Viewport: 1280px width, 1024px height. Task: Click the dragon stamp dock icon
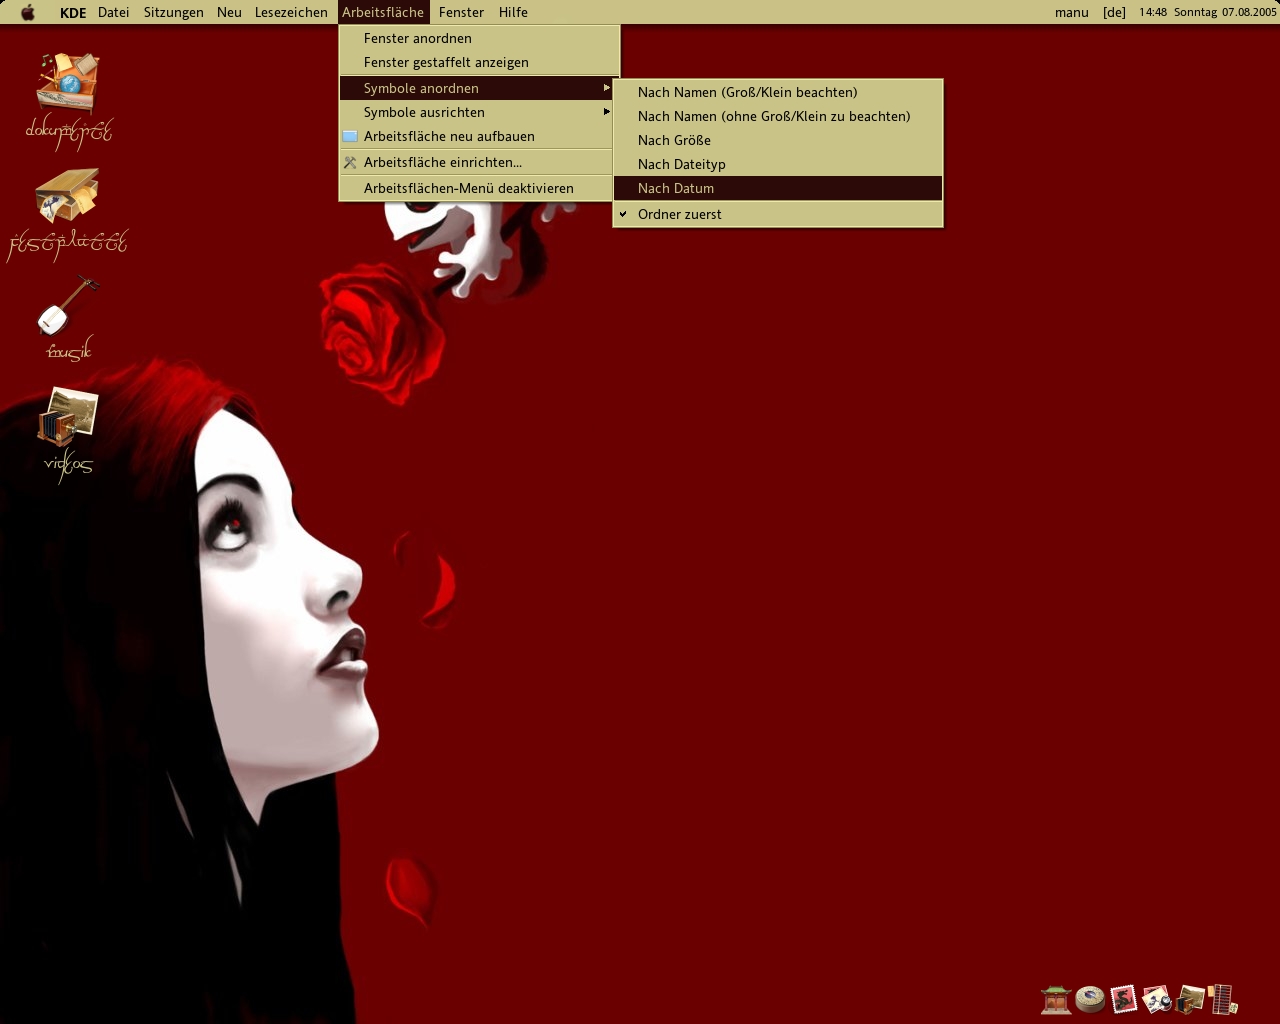pyautogui.click(x=1124, y=999)
